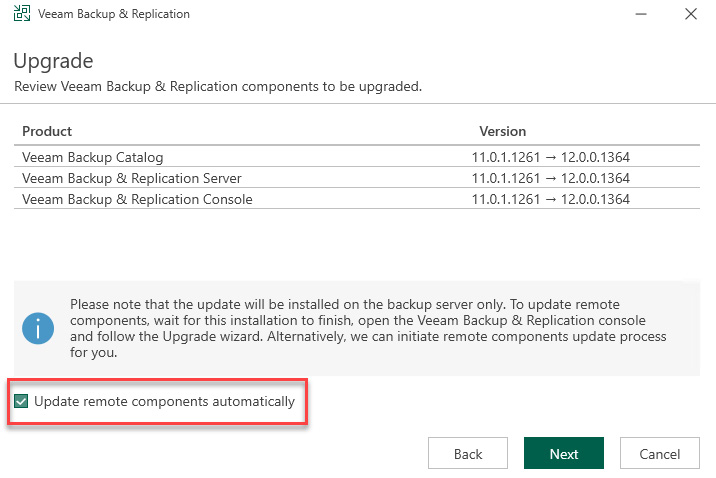
Task: Close the upgrade wizard with the X
Action: (691, 14)
